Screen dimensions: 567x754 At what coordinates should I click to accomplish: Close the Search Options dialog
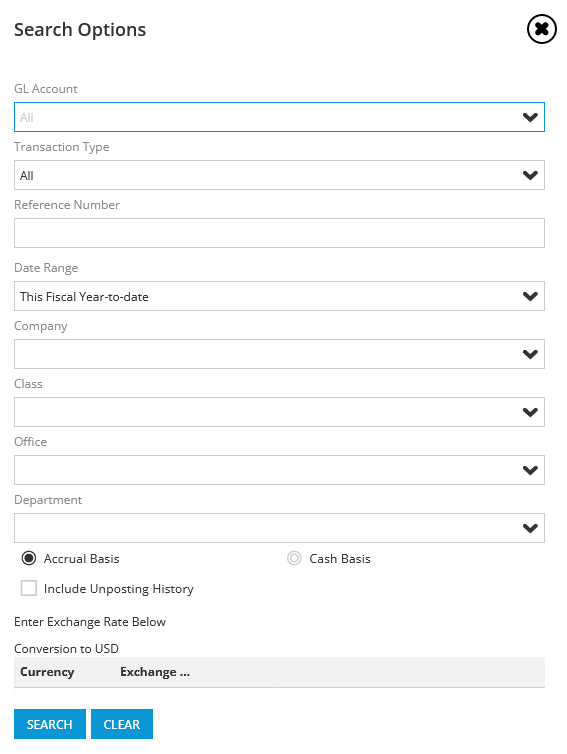coord(542,29)
